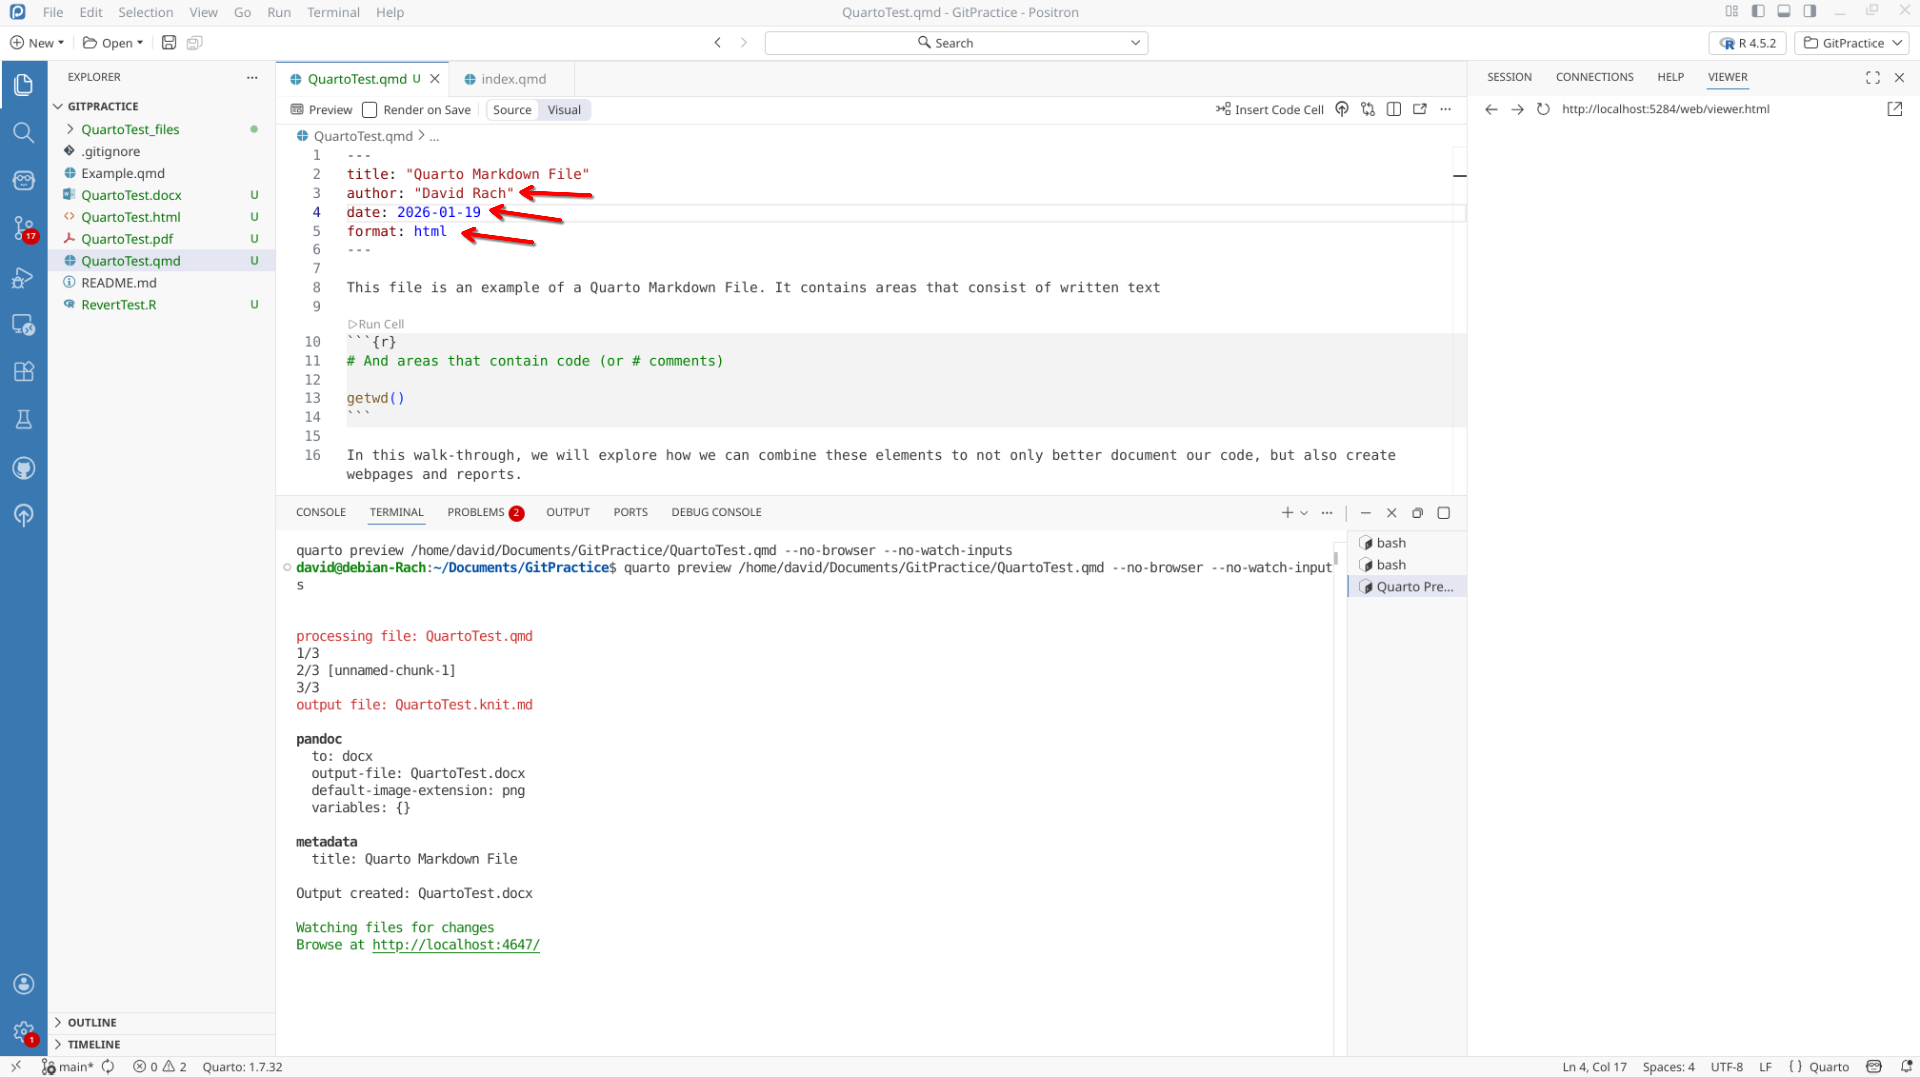Click the Save file toolbar icon
The image size is (1920, 1077).
point(169,43)
